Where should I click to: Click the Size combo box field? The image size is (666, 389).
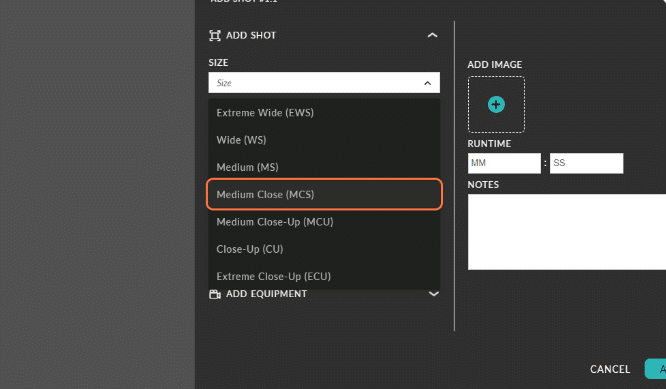324,83
